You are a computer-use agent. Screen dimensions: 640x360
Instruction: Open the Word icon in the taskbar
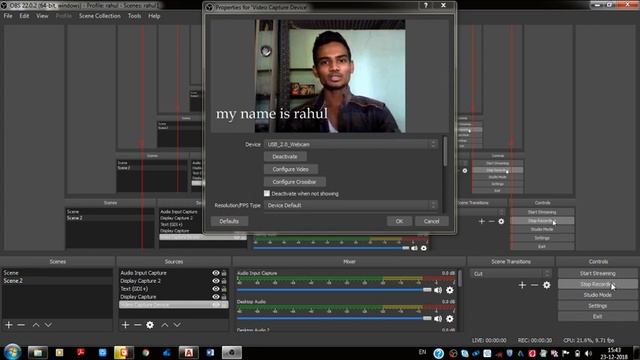pos(210,352)
